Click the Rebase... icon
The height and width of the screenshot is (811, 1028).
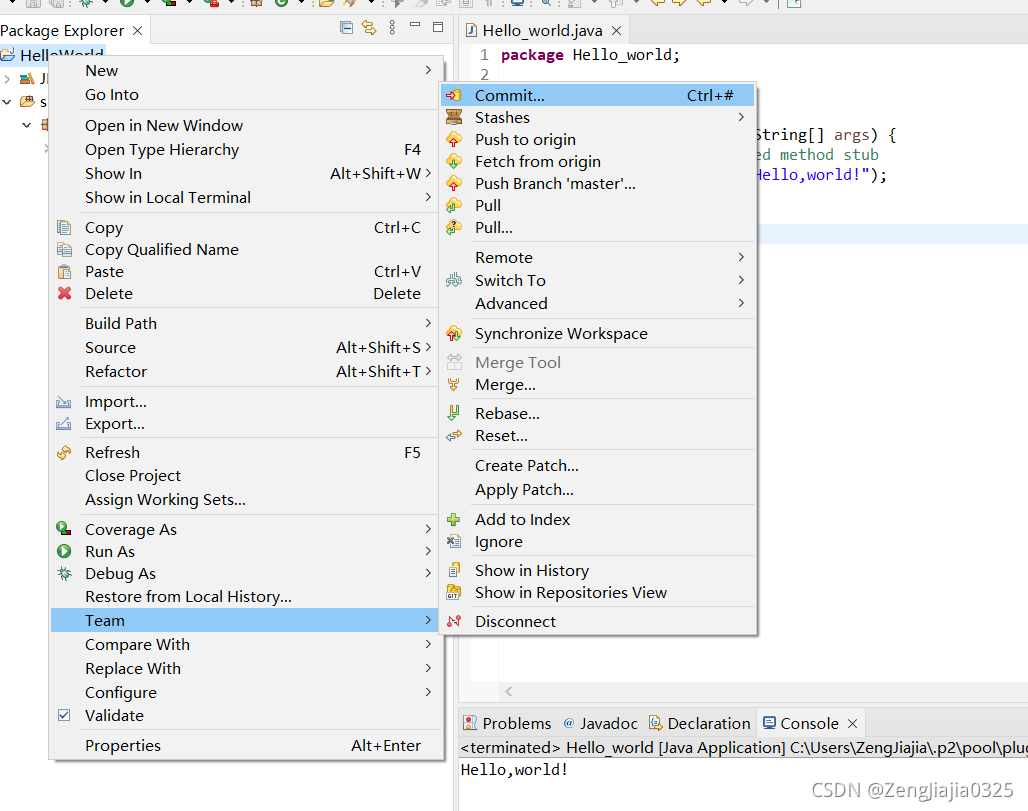coord(454,414)
